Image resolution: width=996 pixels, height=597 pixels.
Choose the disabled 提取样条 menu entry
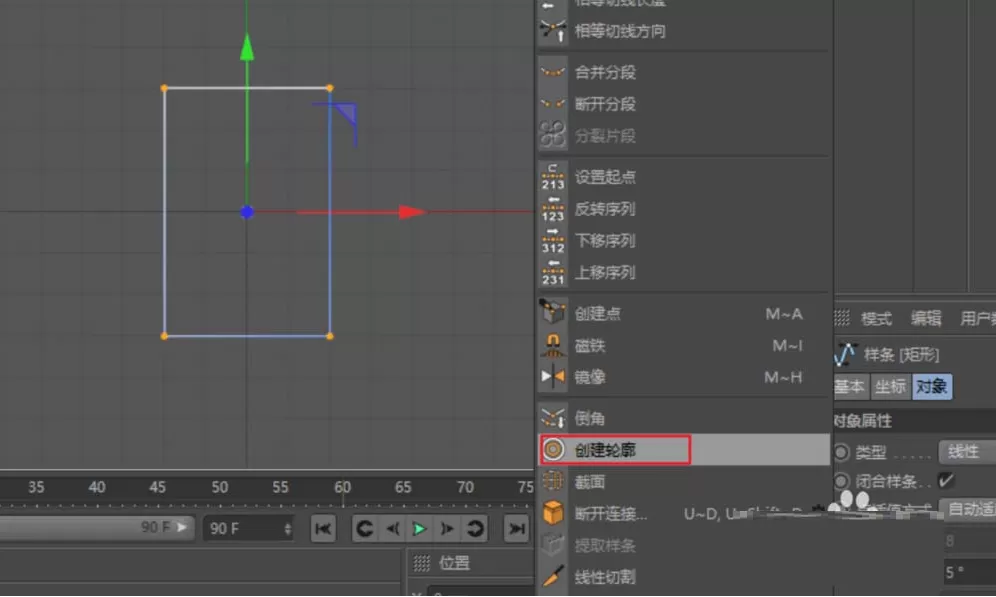click(x=684, y=545)
